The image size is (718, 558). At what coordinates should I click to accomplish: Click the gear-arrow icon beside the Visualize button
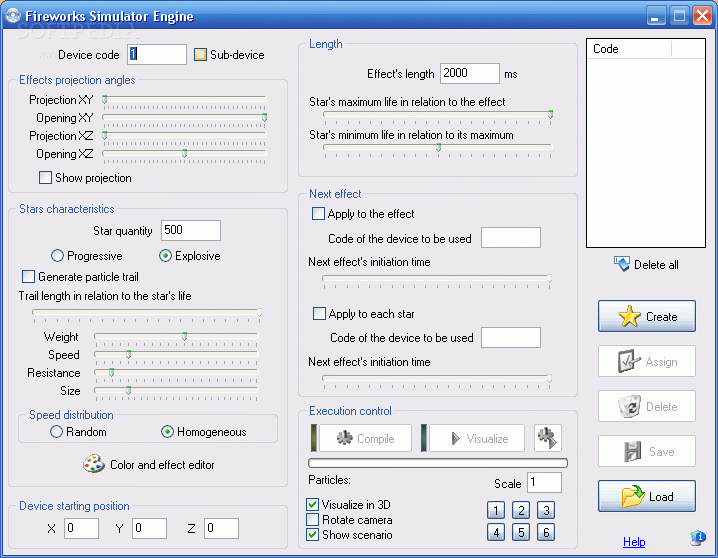pyautogui.click(x=548, y=438)
